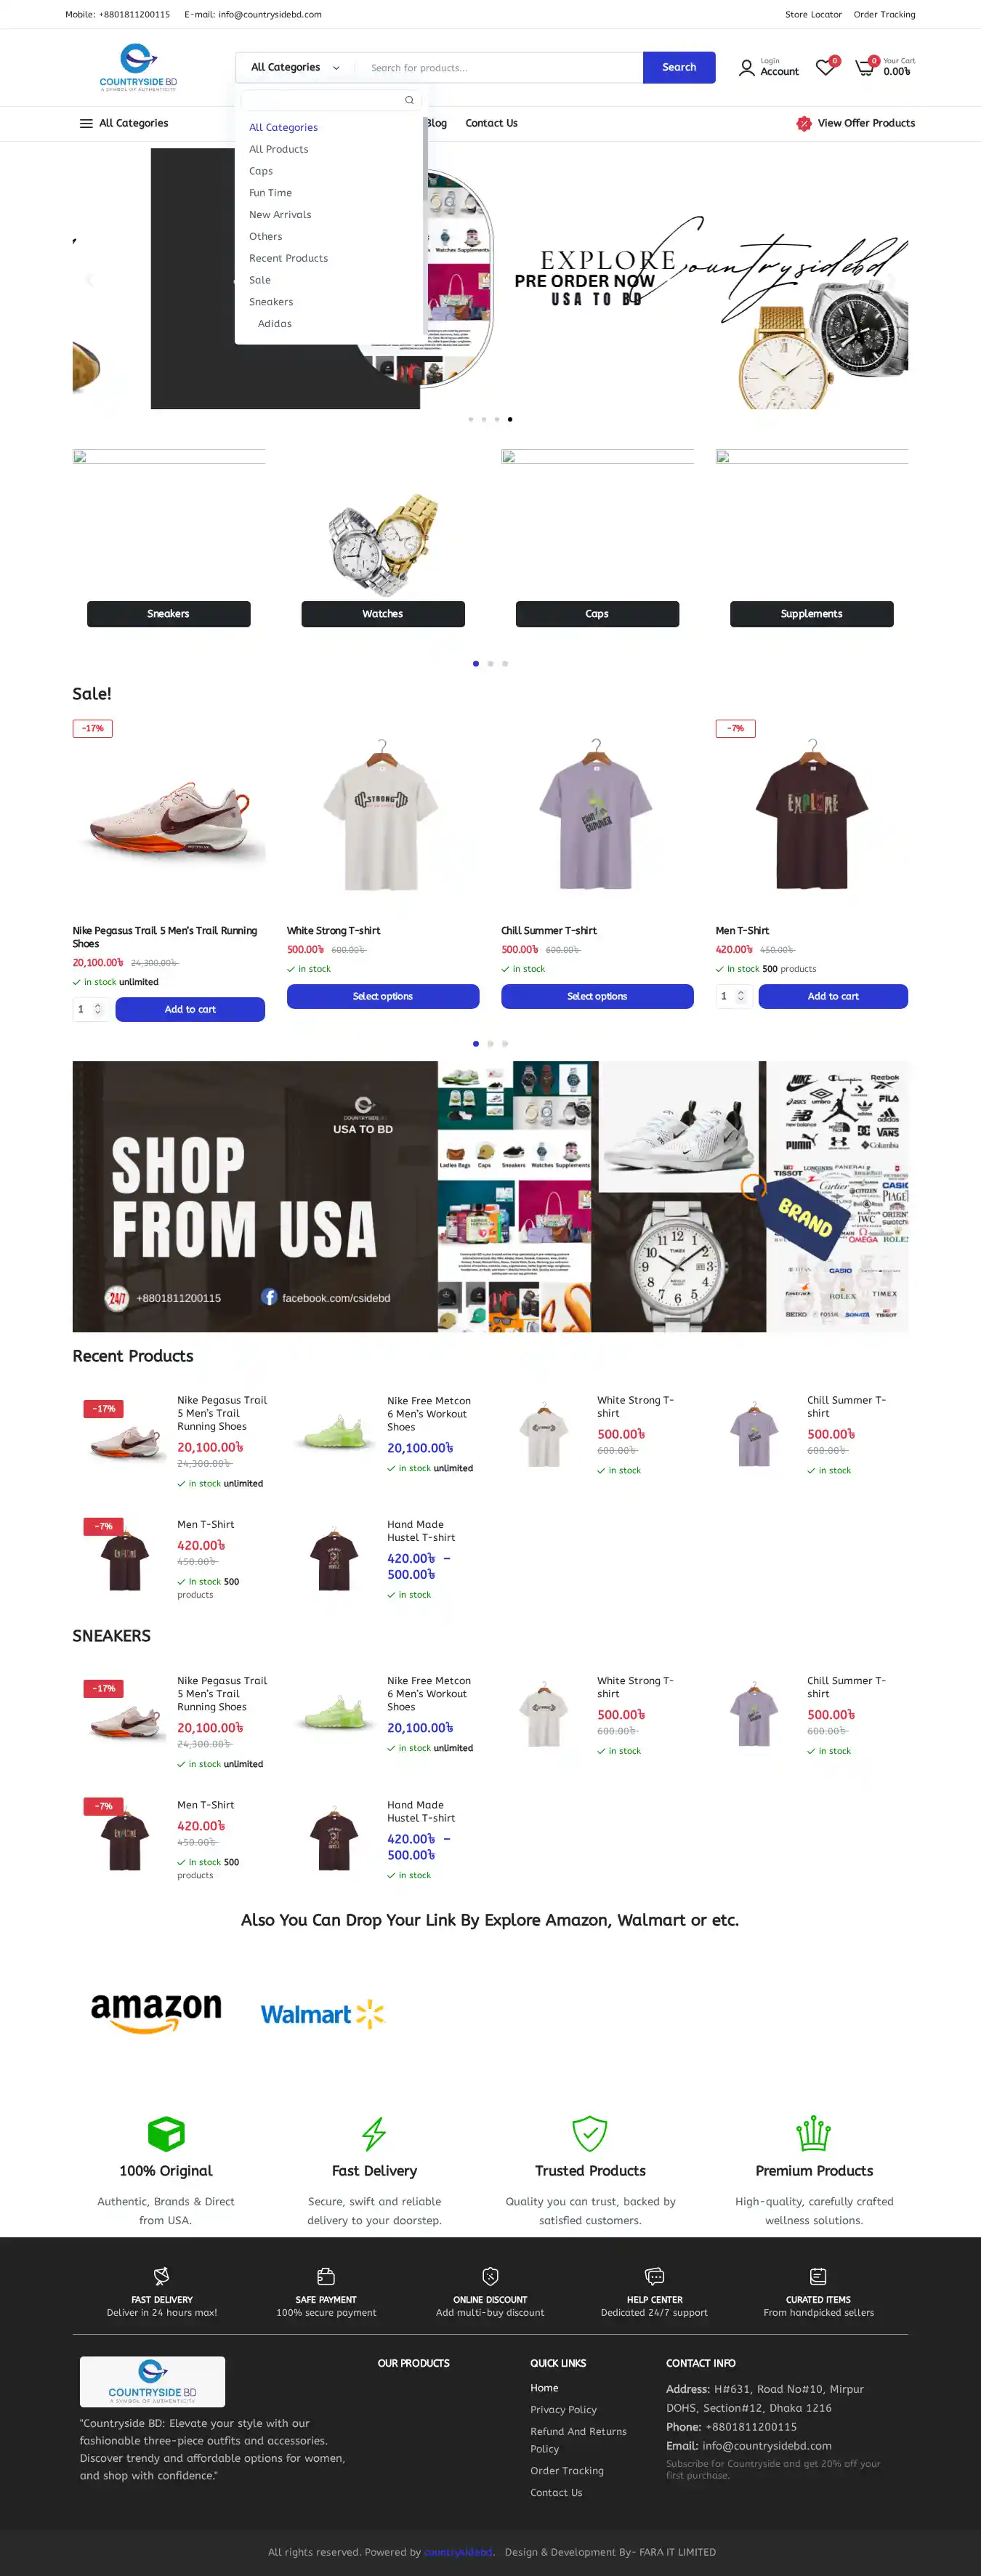Click search magnifier in category dropdown
The height and width of the screenshot is (2576, 981).
click(x=409, y=100)
